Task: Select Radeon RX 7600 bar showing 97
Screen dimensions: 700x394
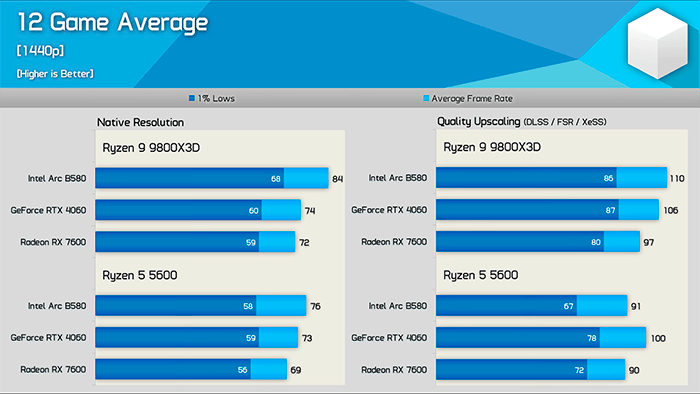Action: 538,242
